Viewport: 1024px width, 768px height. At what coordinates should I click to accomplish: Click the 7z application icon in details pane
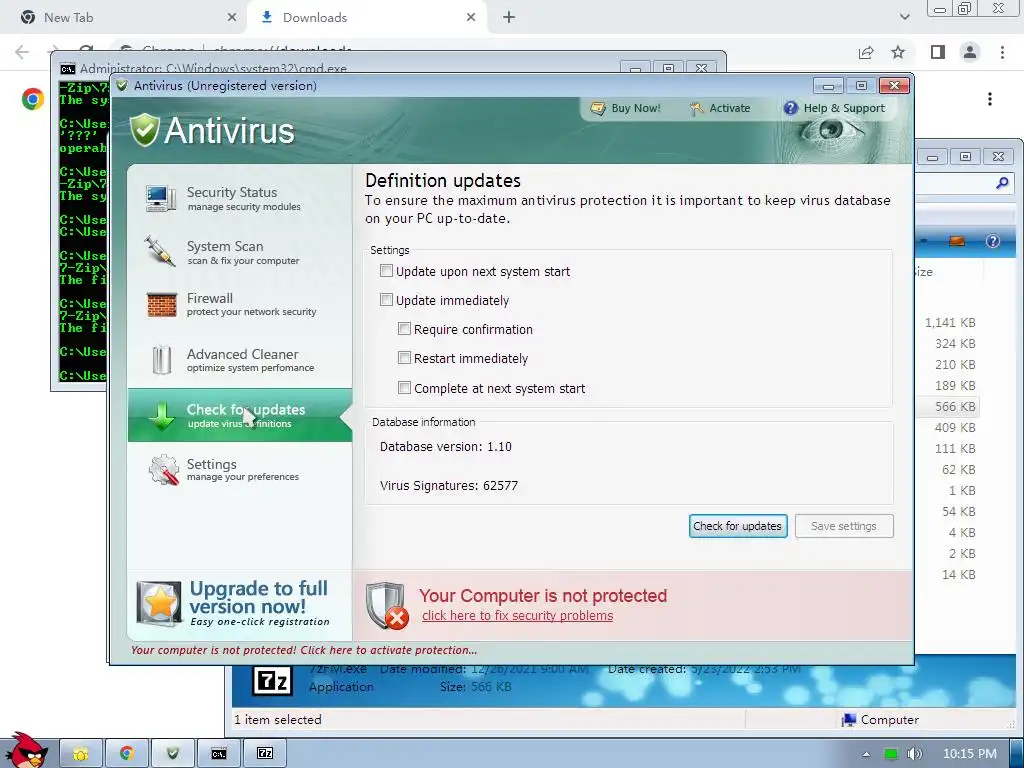pyautogui.click(x=272, y=682)
